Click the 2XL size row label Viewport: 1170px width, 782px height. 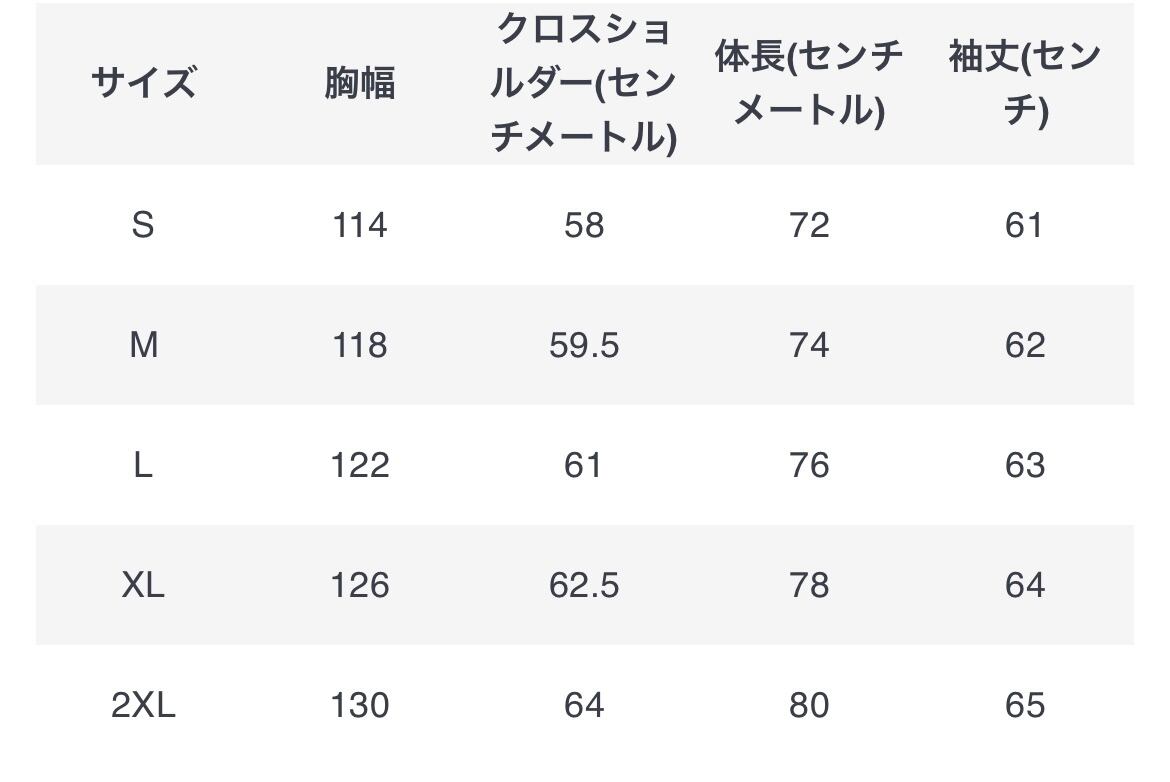[x=143, y=705]
